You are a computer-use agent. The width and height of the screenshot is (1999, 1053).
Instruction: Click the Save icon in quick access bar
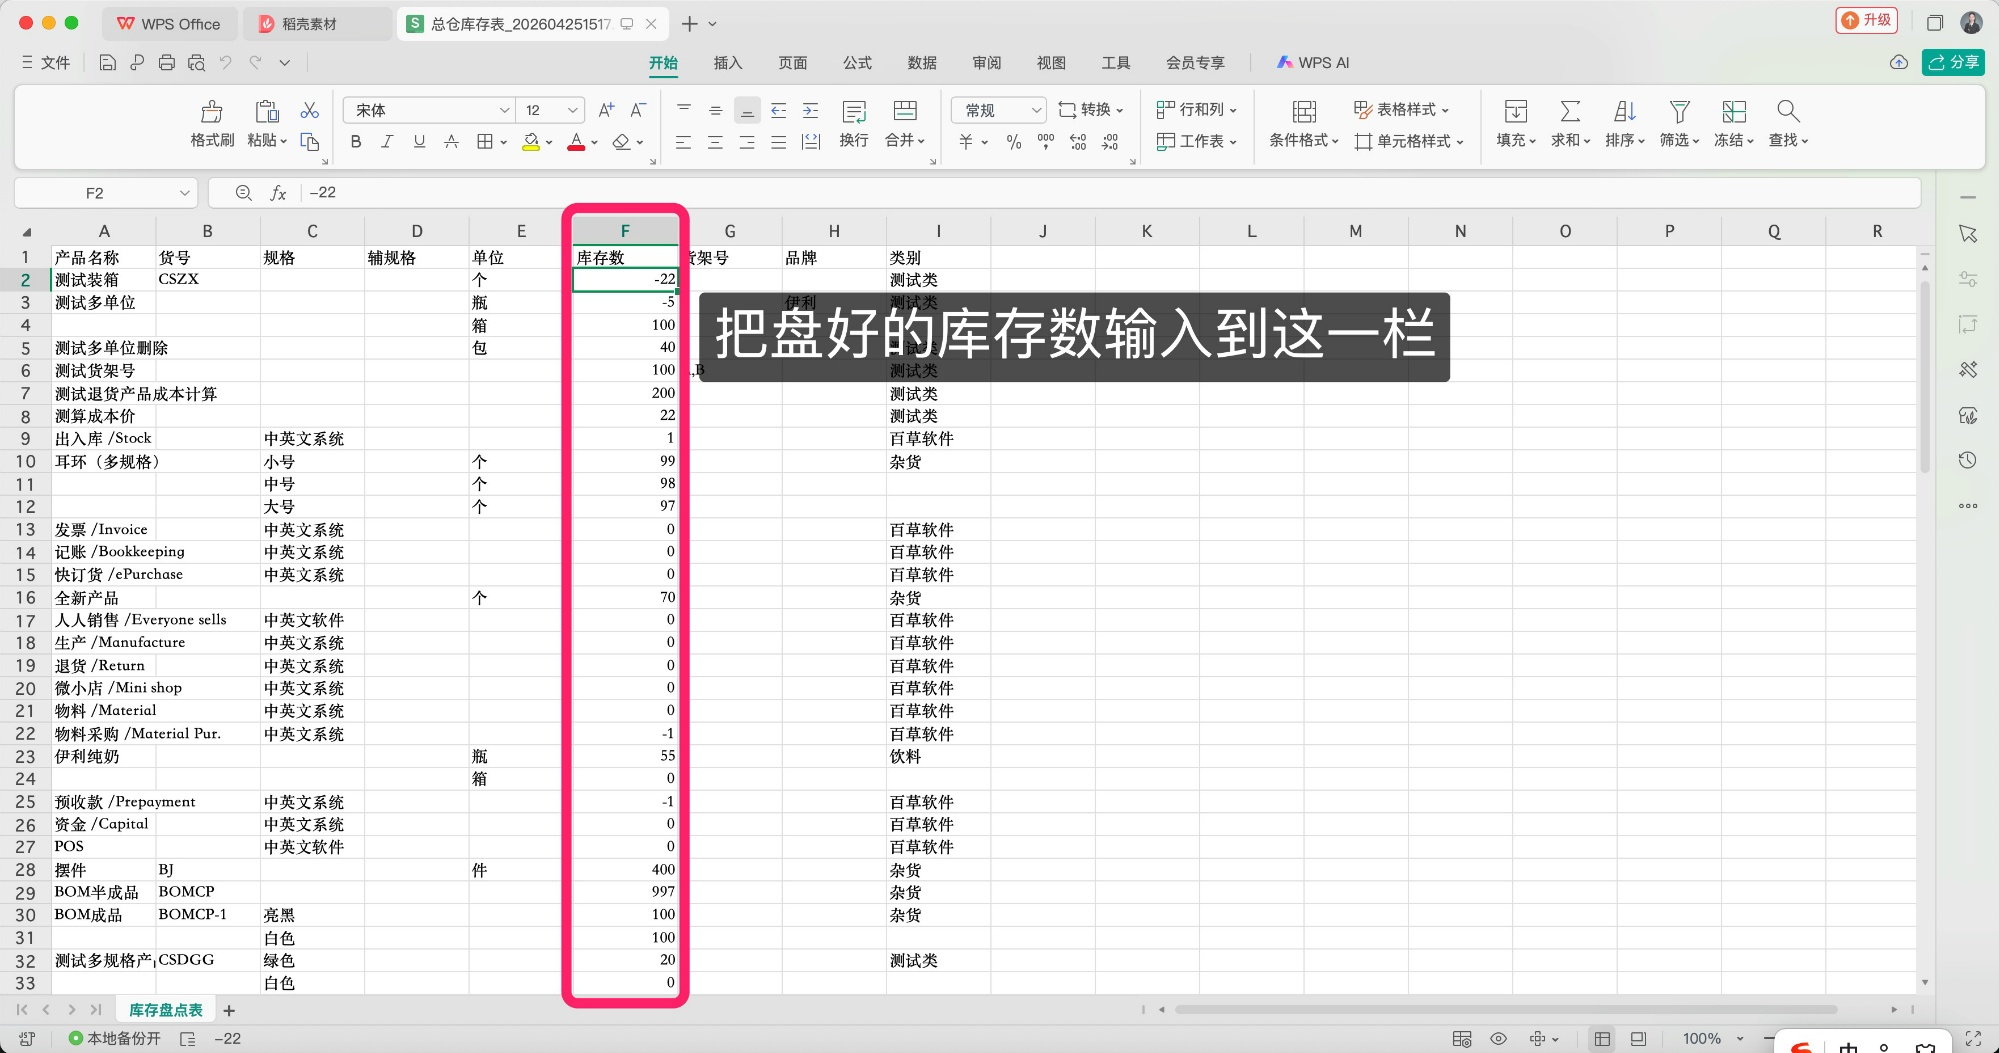[108, 63]
